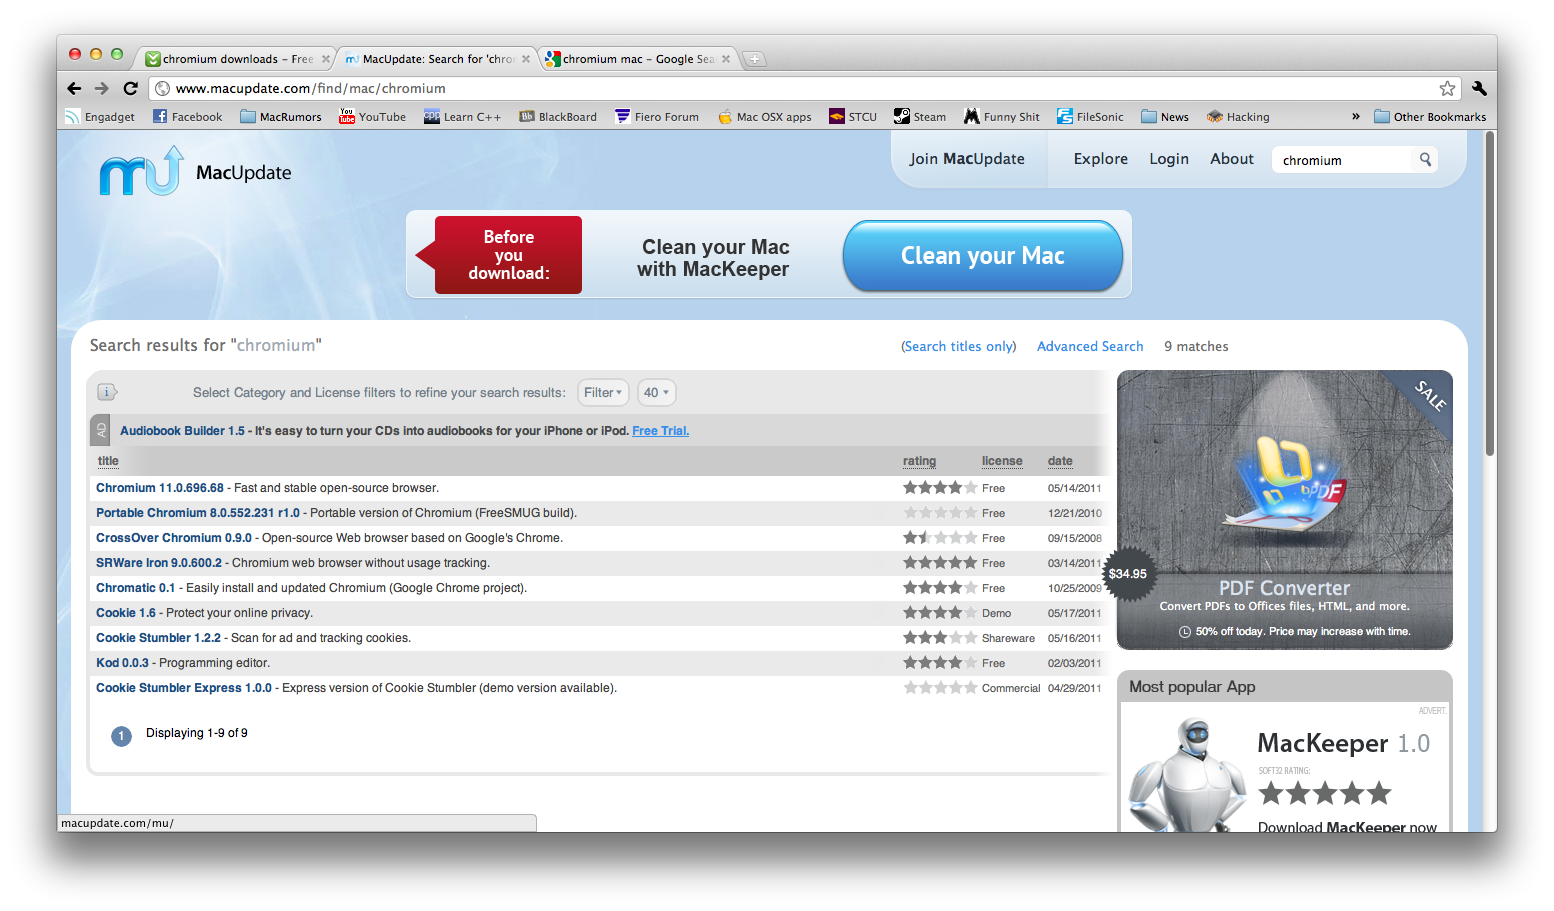This screenshot has width=1554, height=911.
Task: Click the search magnifier icon in MacUpdate
Action: click(1425, 159)
